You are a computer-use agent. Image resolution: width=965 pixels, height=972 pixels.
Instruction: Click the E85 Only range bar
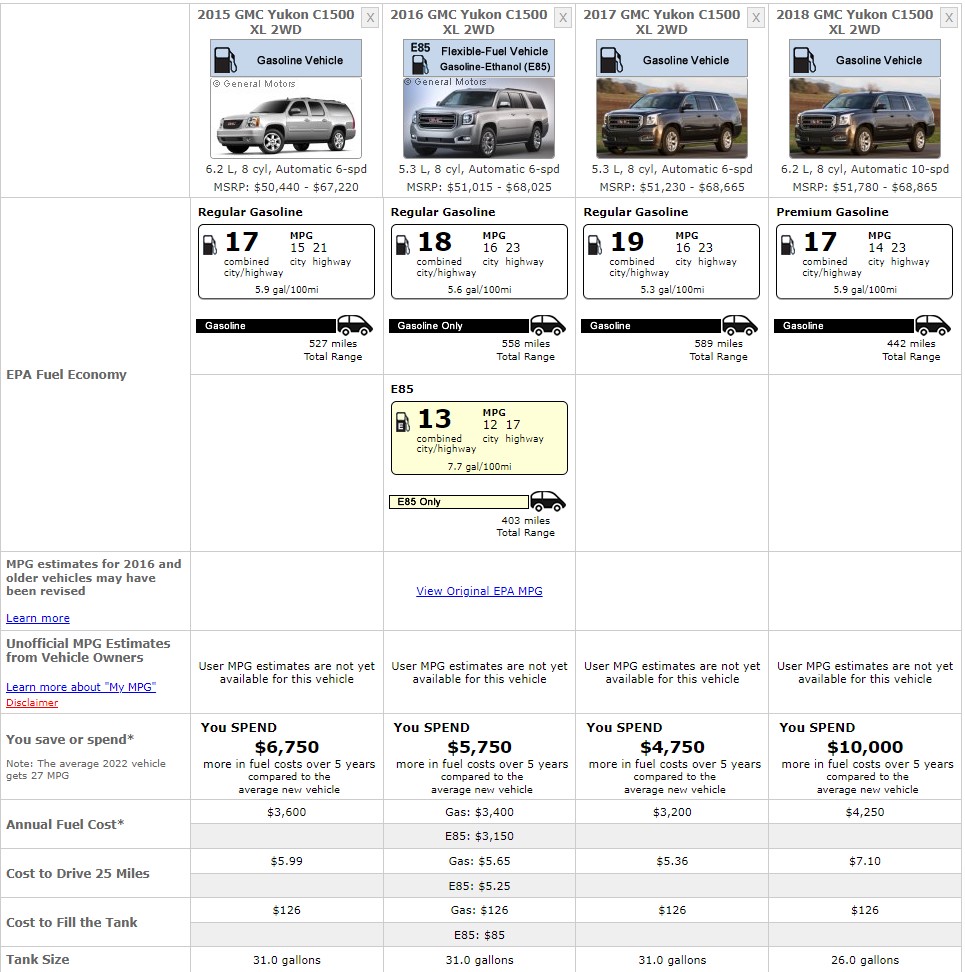click(459, 501)
